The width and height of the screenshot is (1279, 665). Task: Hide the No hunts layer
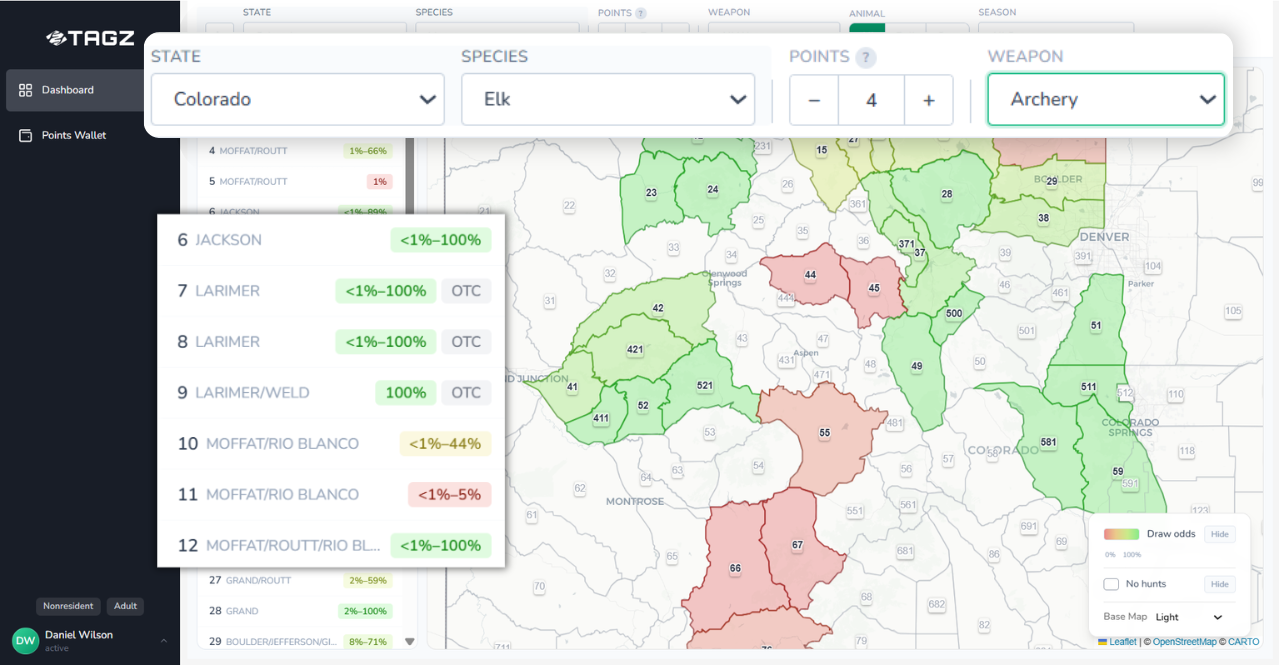(1219, 584)
